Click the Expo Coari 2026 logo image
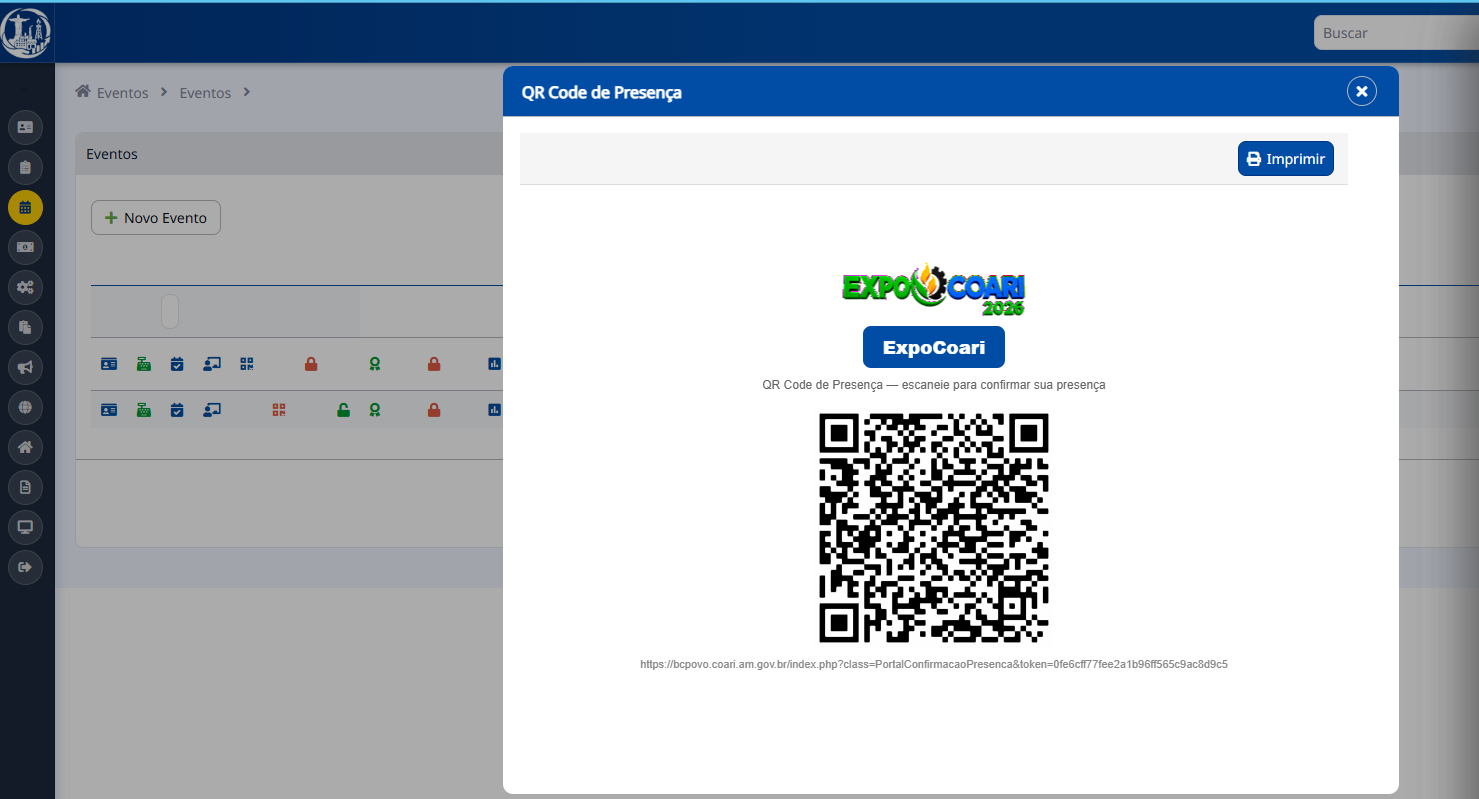Screen dimensions: 1479x799 934,289
